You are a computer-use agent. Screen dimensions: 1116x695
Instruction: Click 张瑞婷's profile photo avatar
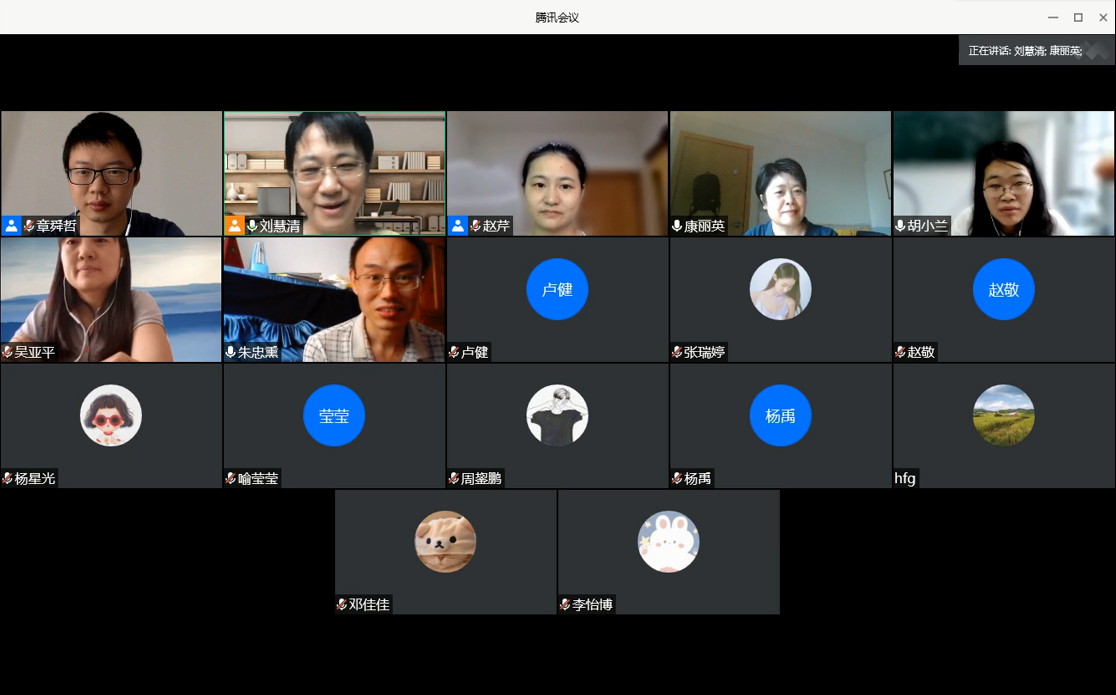780,289
